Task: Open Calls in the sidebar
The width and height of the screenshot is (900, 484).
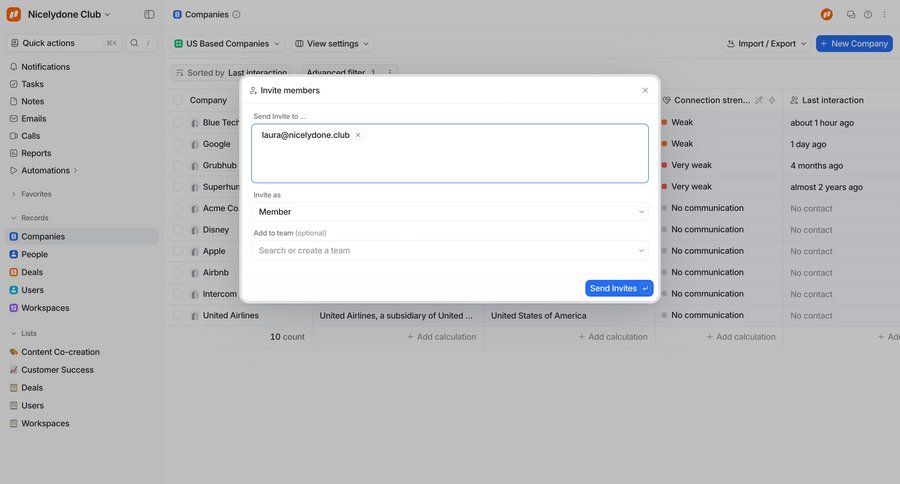Action: [x=82, y=135]
